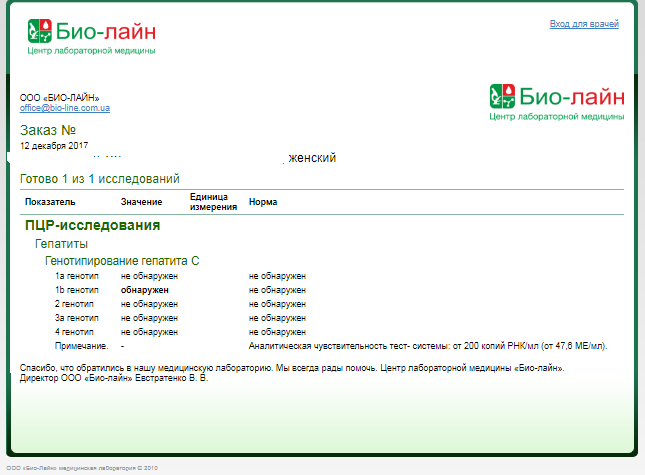Click the bold "обнаружен" value for 1b генотип
Viewport: 645px width, 475px height.
(145, 289)
